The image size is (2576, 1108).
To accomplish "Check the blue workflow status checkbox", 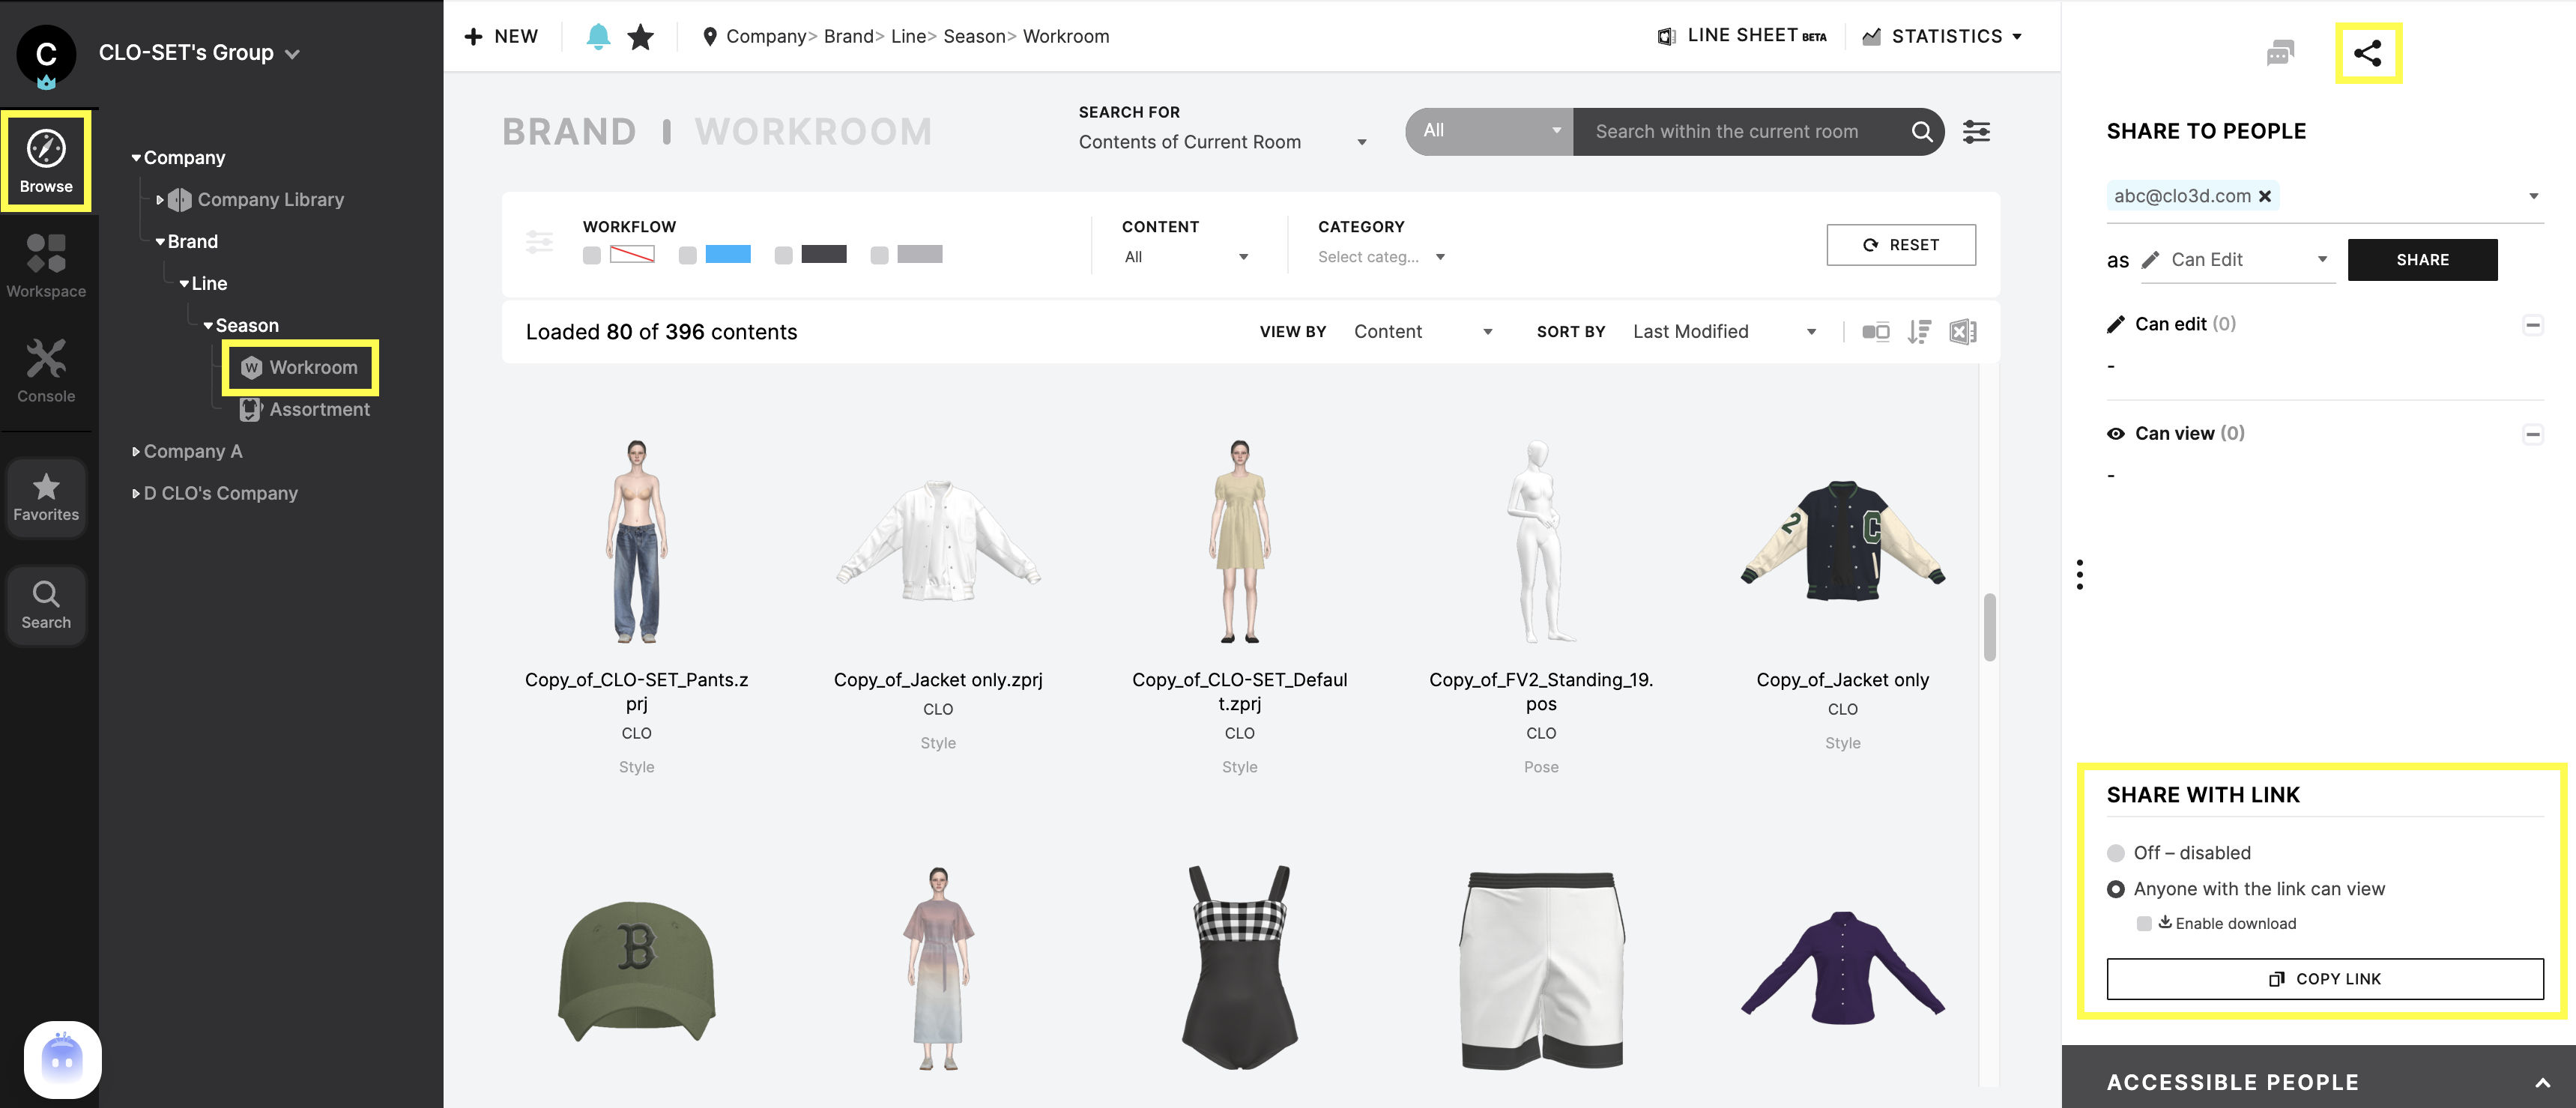I will pyautogui.click(x=687, y=256).
